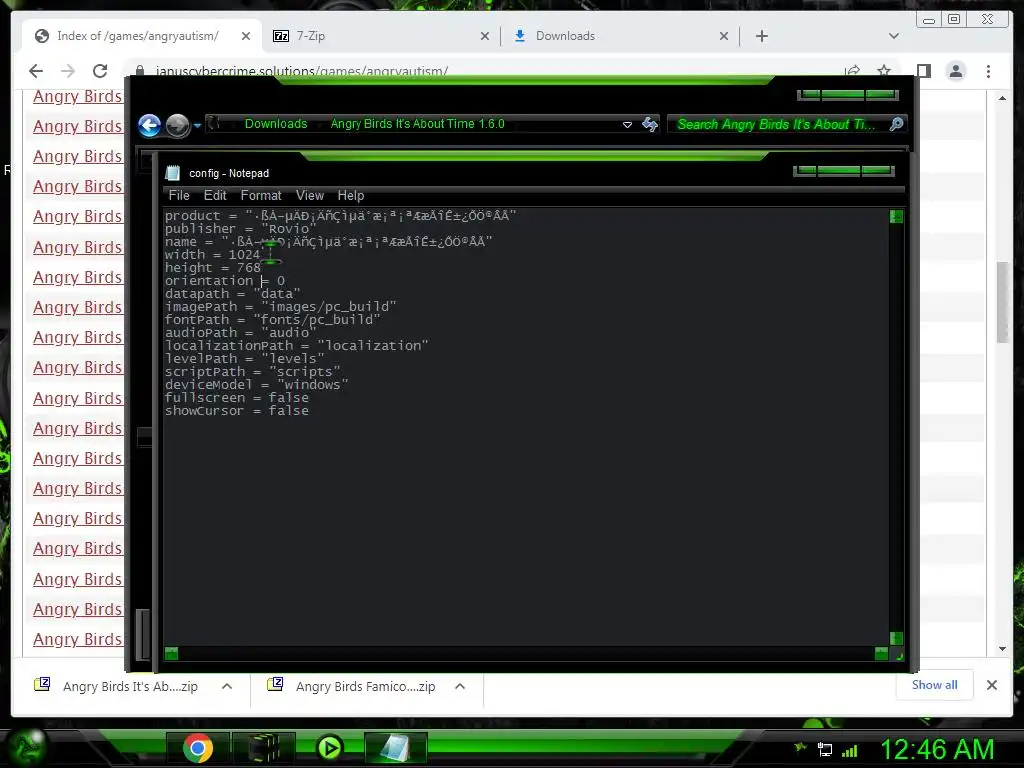Click the "fullscreen = false" line
1024x768 pixels.
pyautogui.click(x=236, y=398)
